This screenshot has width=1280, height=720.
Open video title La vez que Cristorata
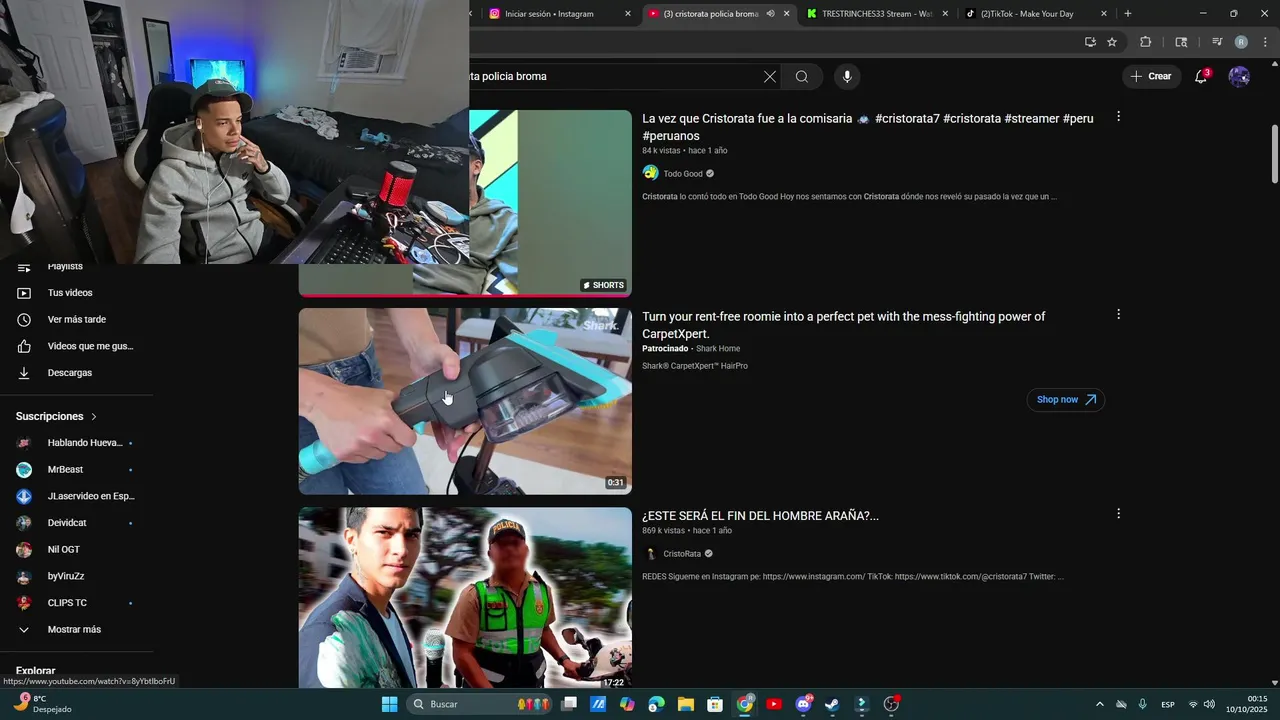pos(868,127)
